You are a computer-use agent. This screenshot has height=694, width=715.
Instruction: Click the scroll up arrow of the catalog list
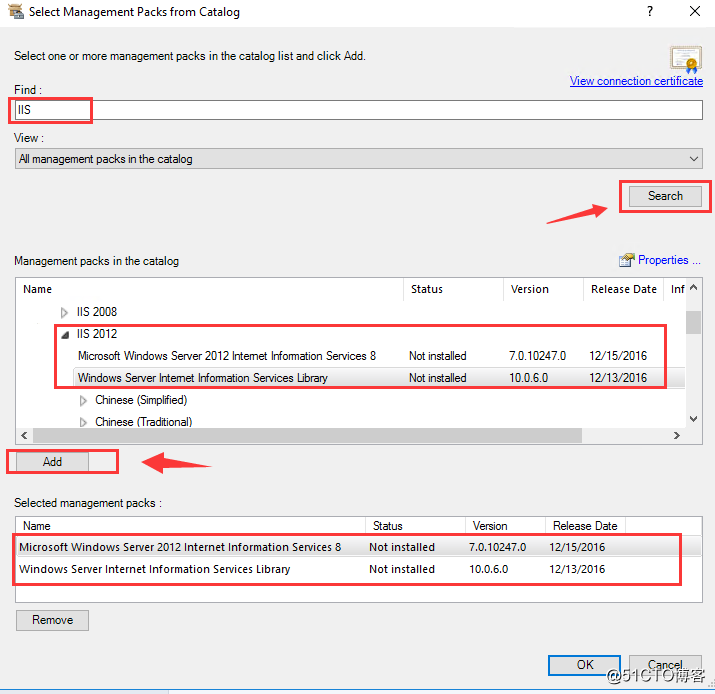(x=694, y=288)
